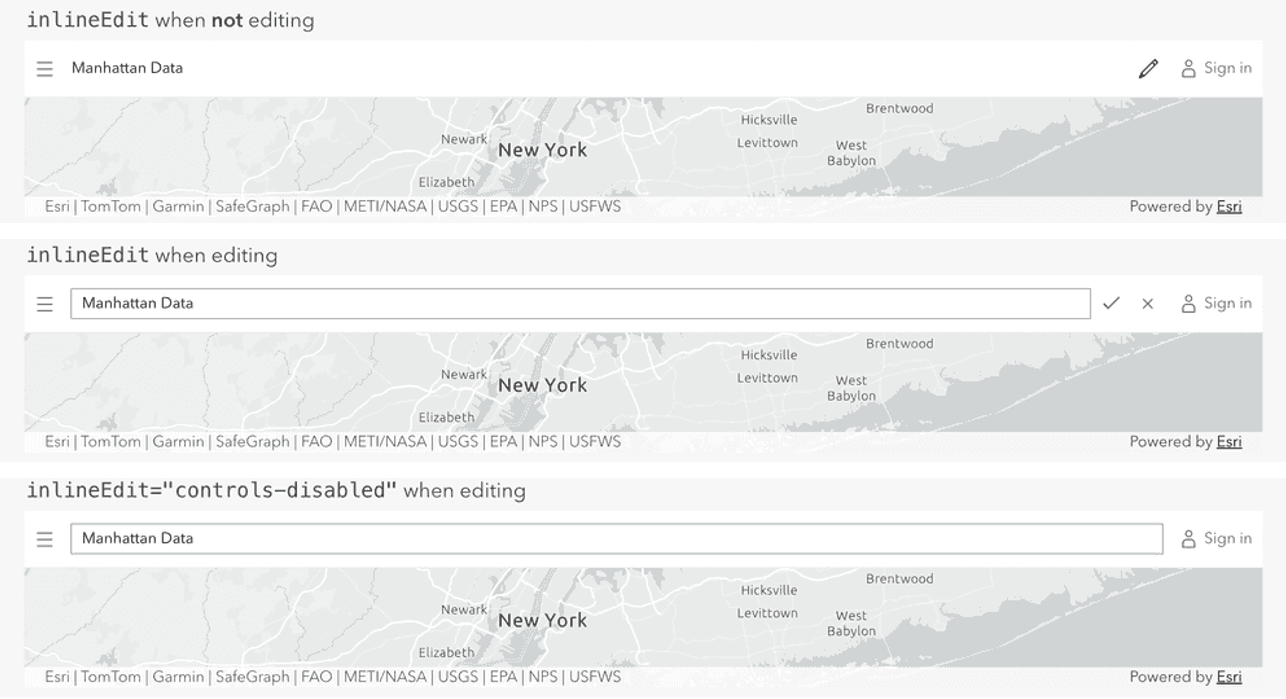Click Elizabeth label on the third map

click(446, 653)
